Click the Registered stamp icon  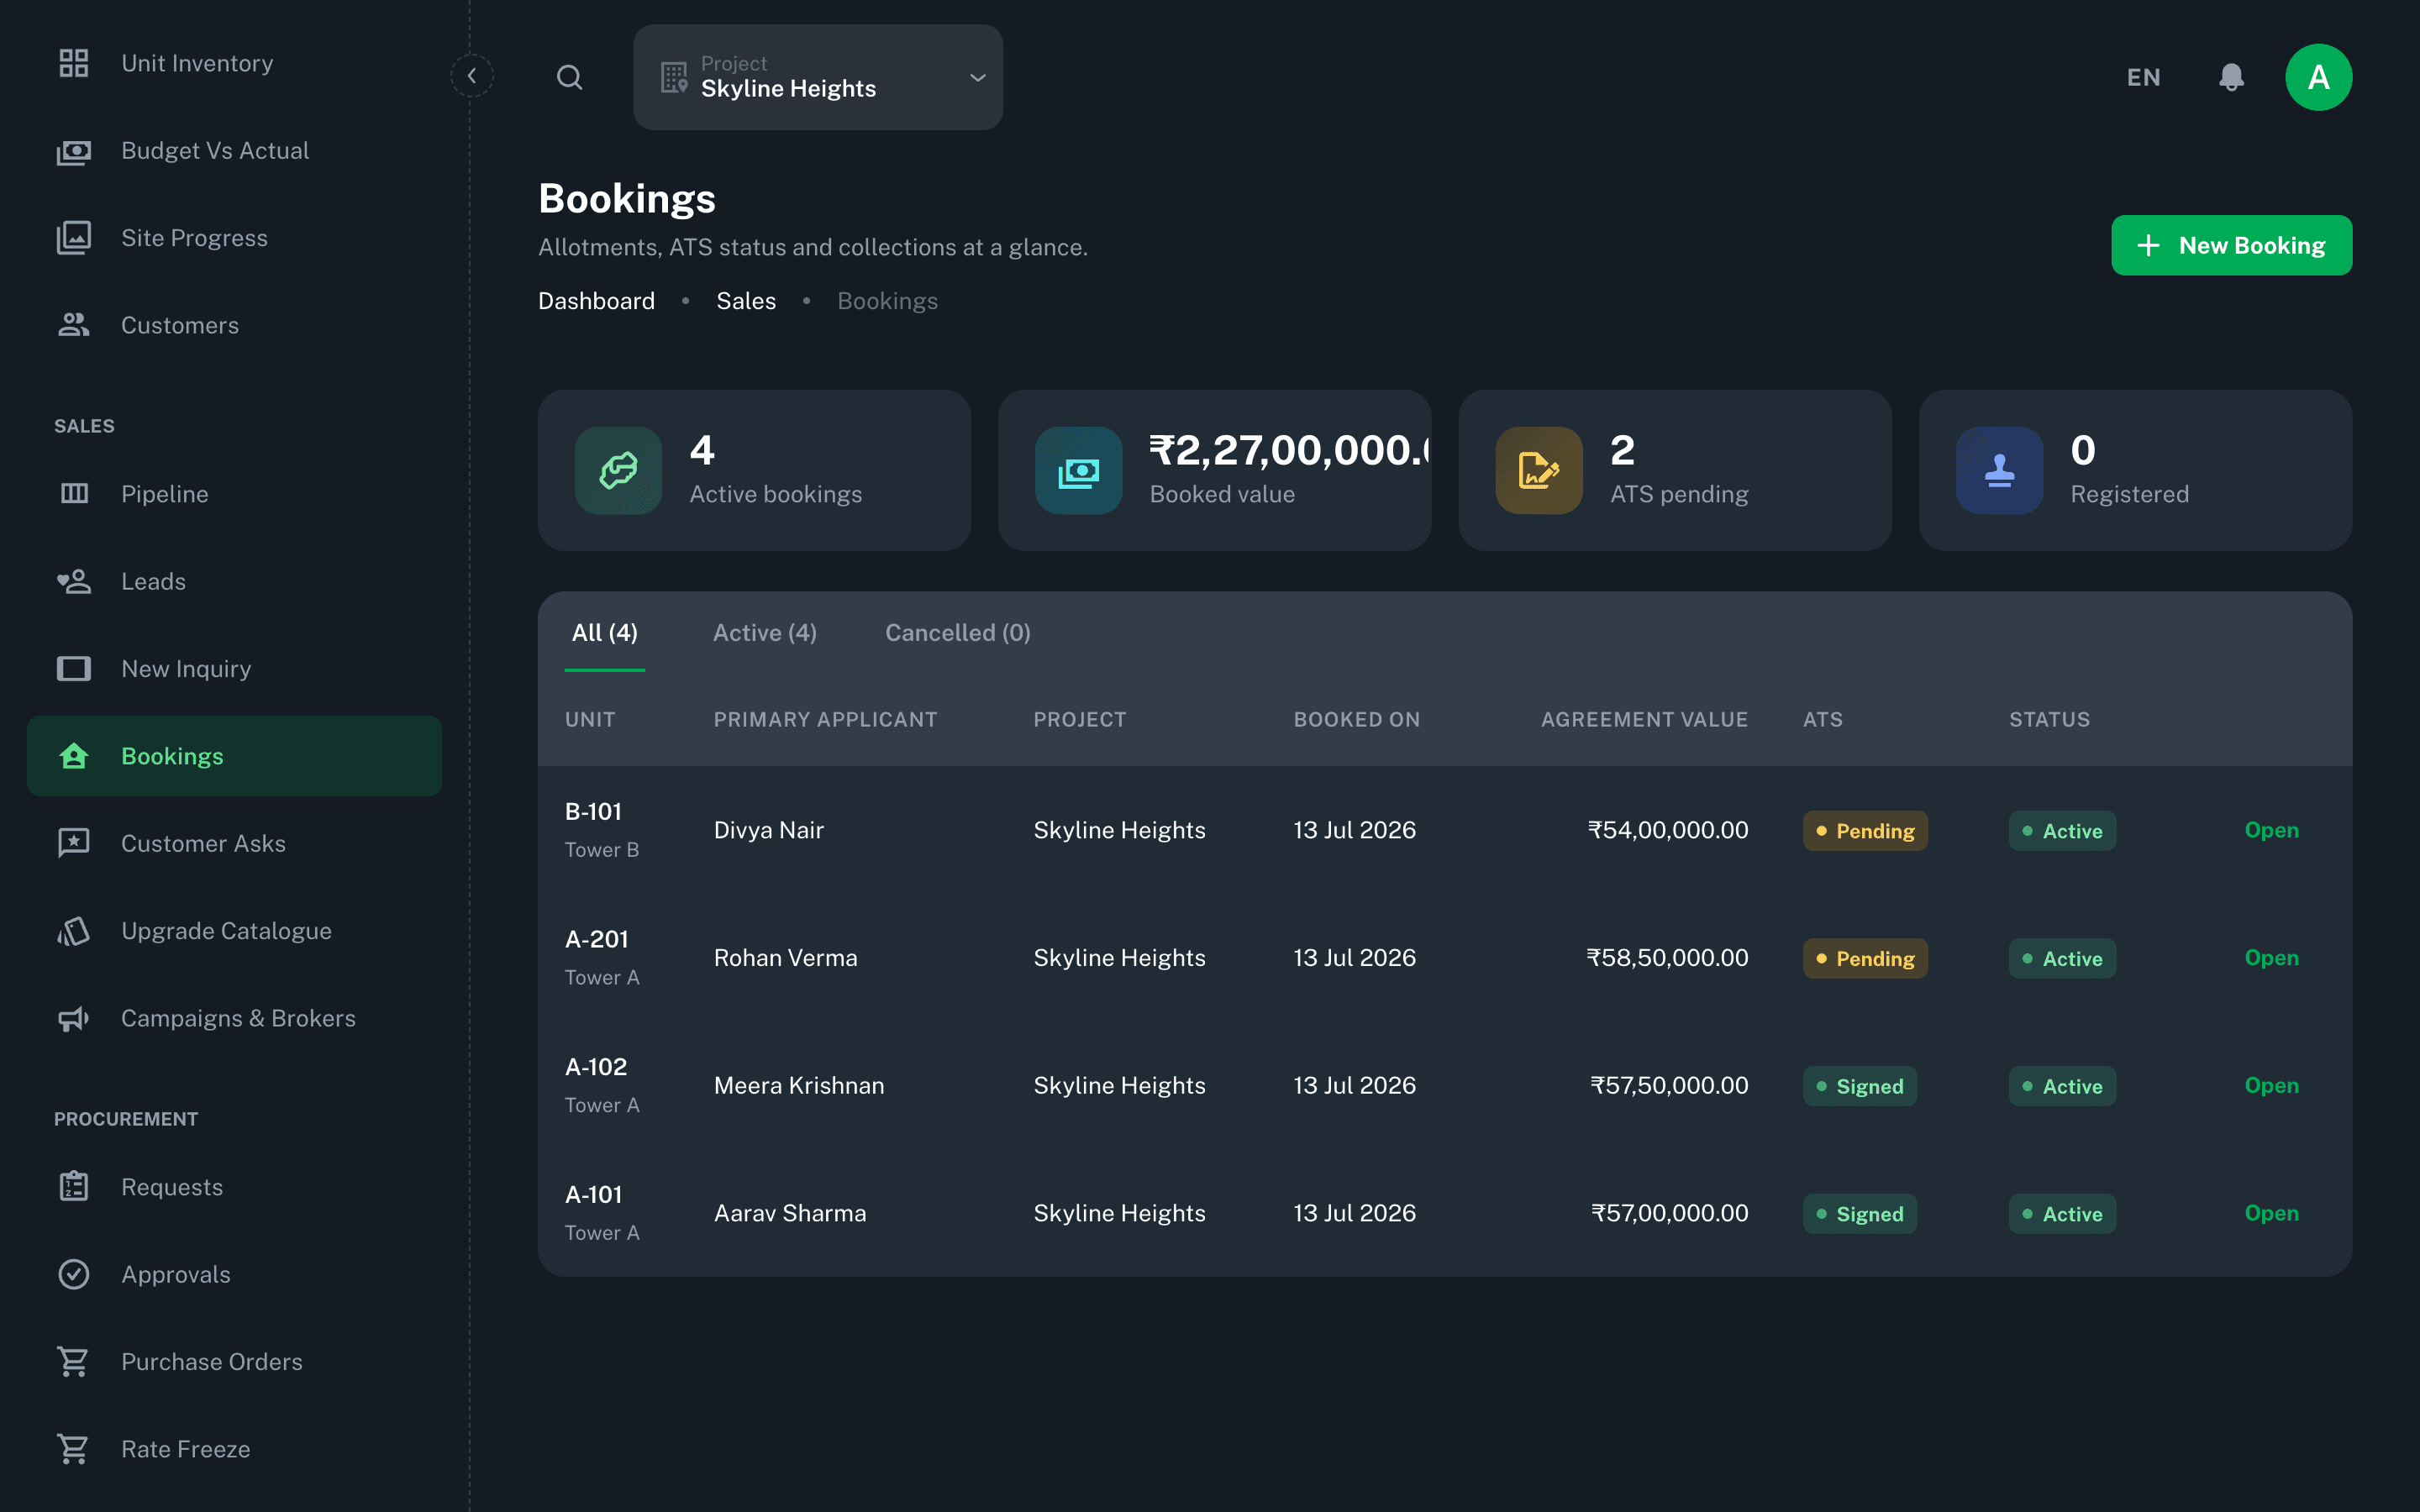1999,470
